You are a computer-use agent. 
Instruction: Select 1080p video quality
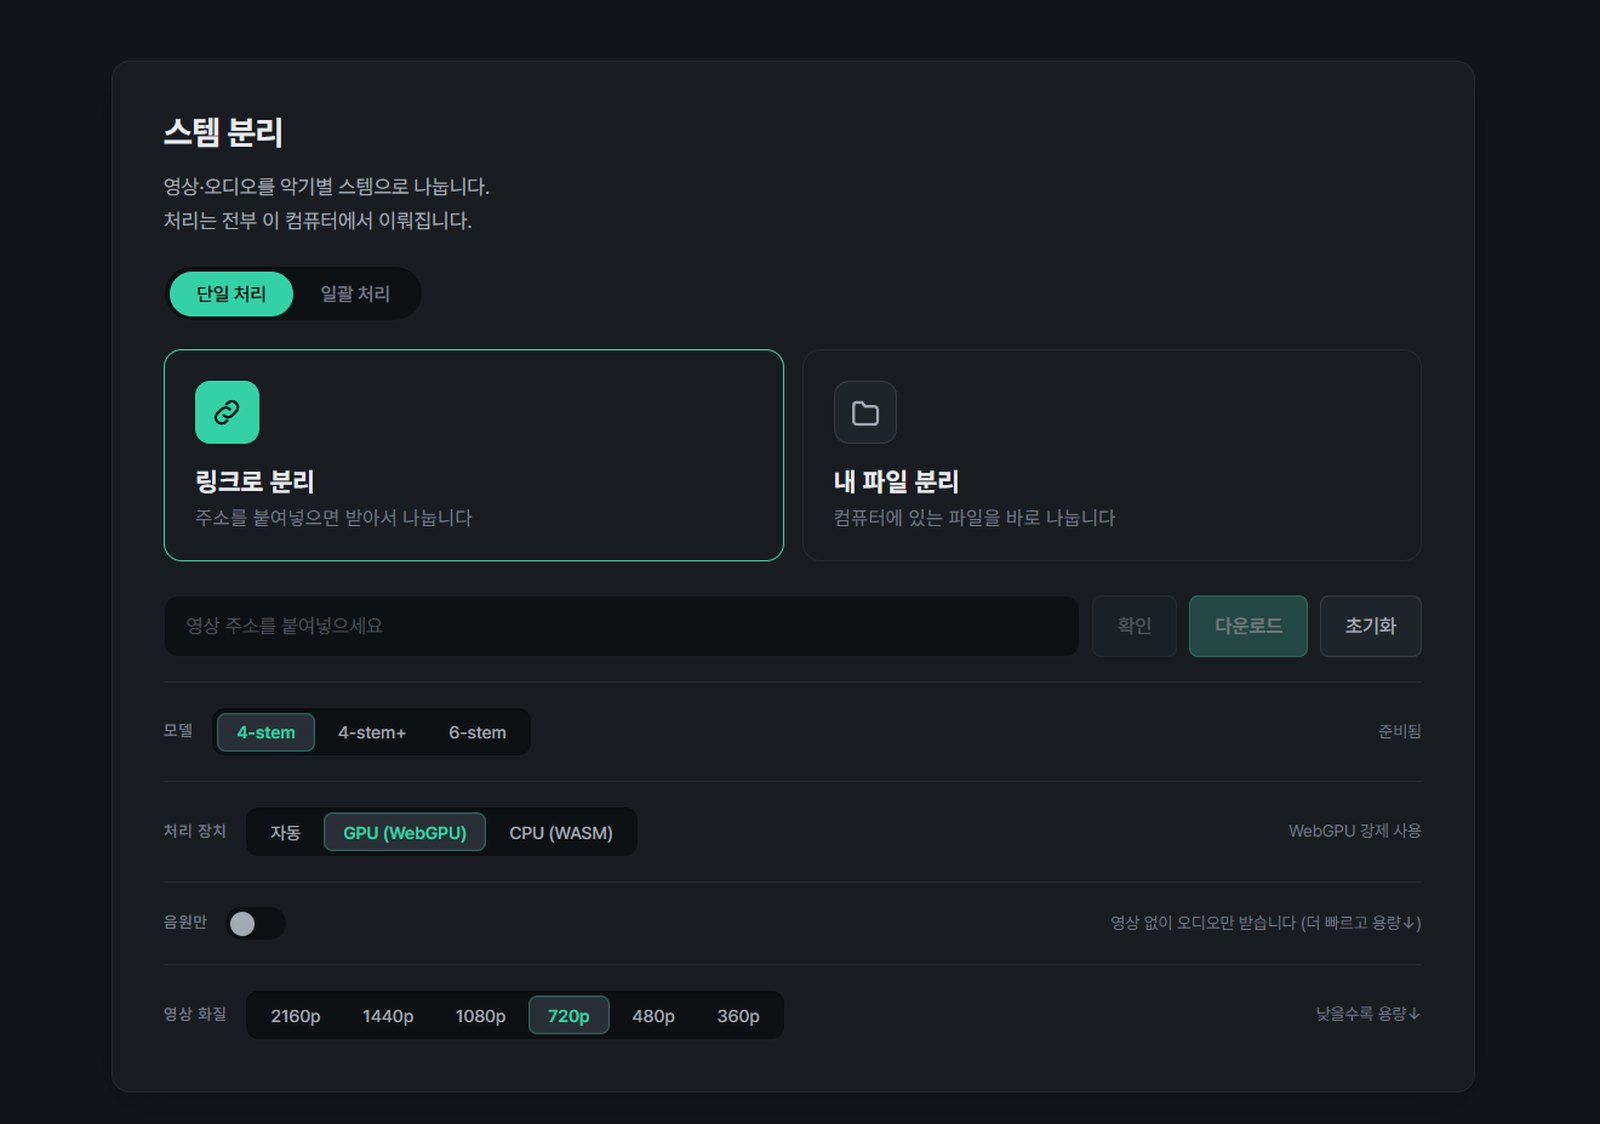[481, 1015]
